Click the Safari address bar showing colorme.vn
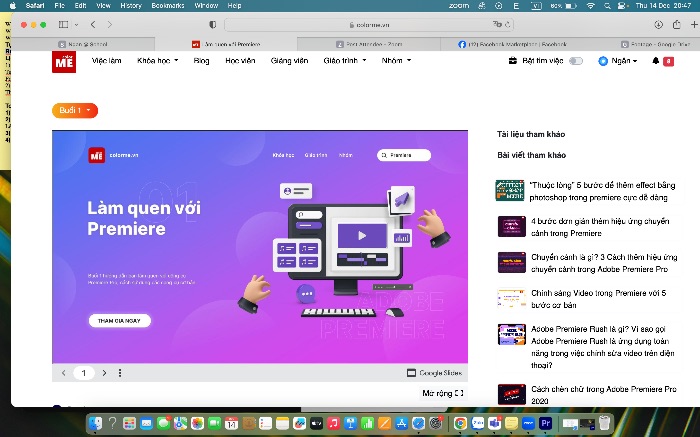This screenshot has height=437, width=700. pyautogui.click(x=369, y=25)
